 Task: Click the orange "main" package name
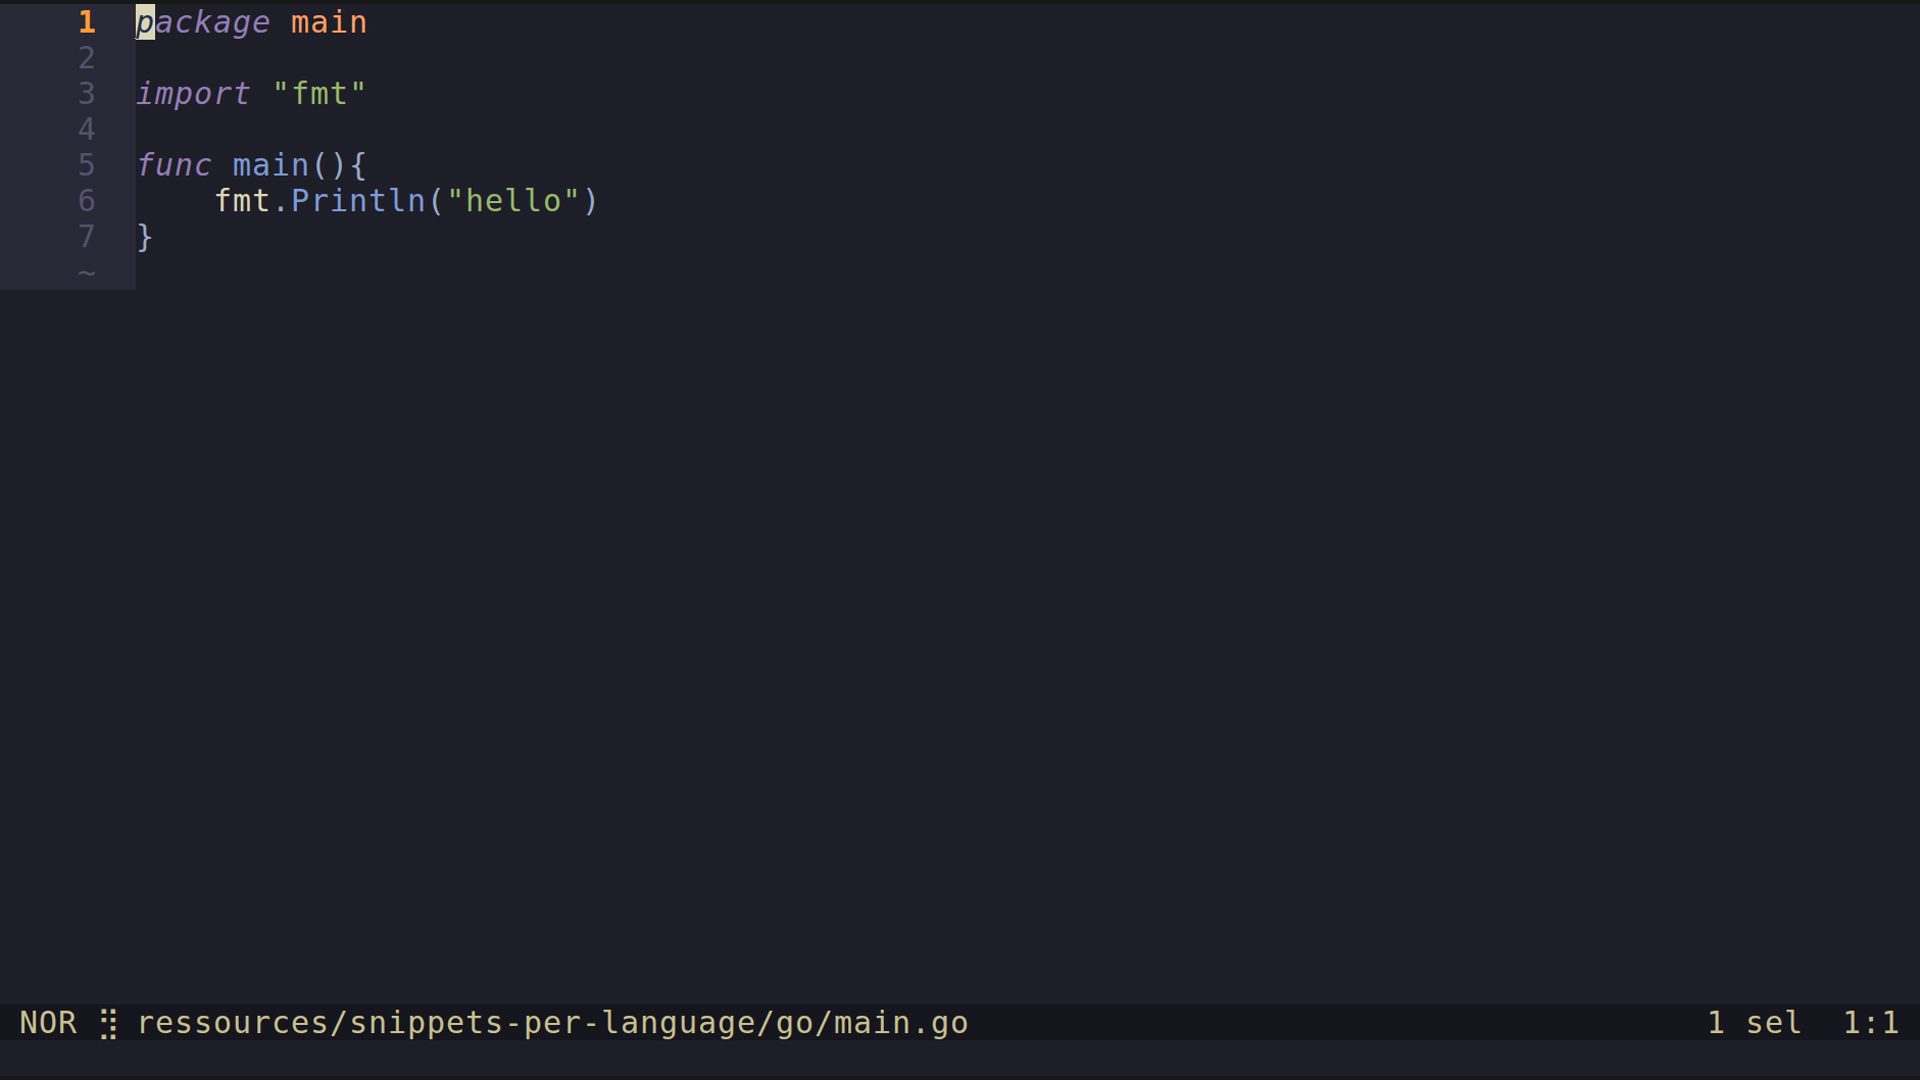click(329, 22)
